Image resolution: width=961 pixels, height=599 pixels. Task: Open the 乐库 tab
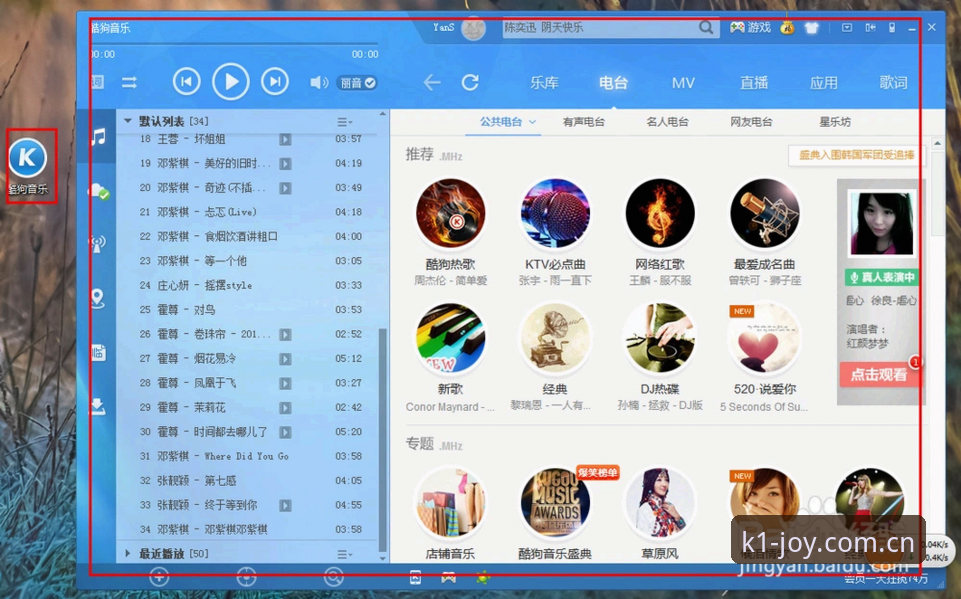[544, 82]
